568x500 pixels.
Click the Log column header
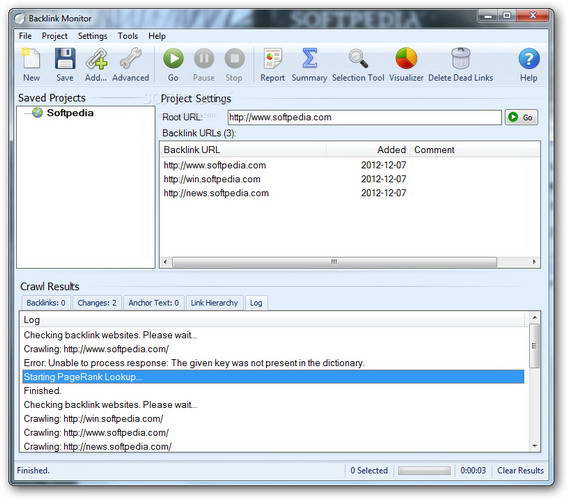click(273, 320)
